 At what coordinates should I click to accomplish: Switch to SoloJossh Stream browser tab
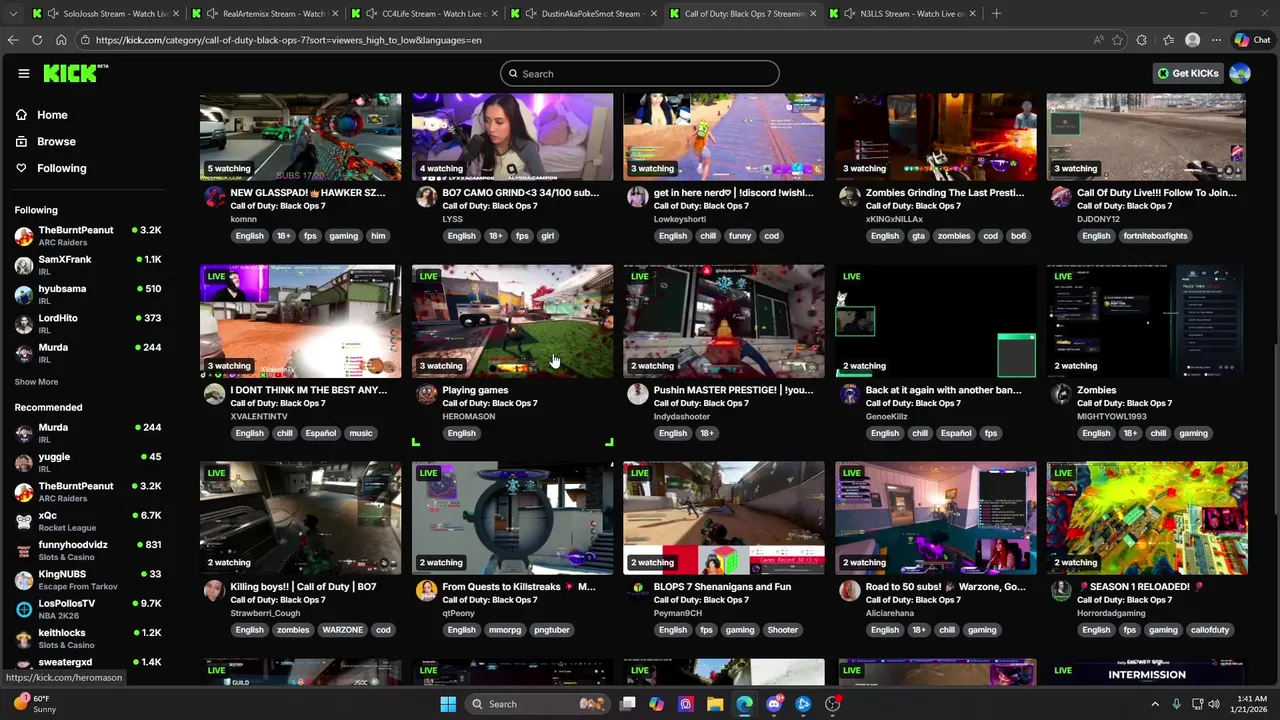[105, 13]
